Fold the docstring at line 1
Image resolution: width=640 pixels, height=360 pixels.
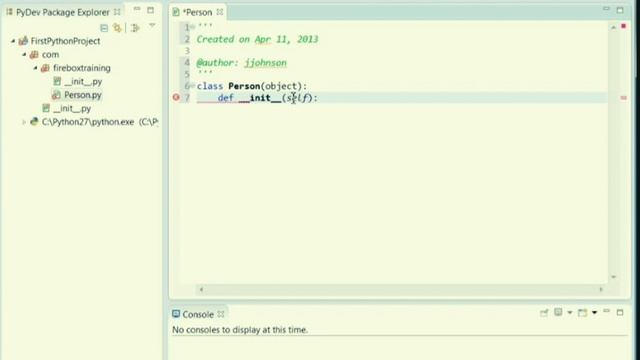(193, 27)
